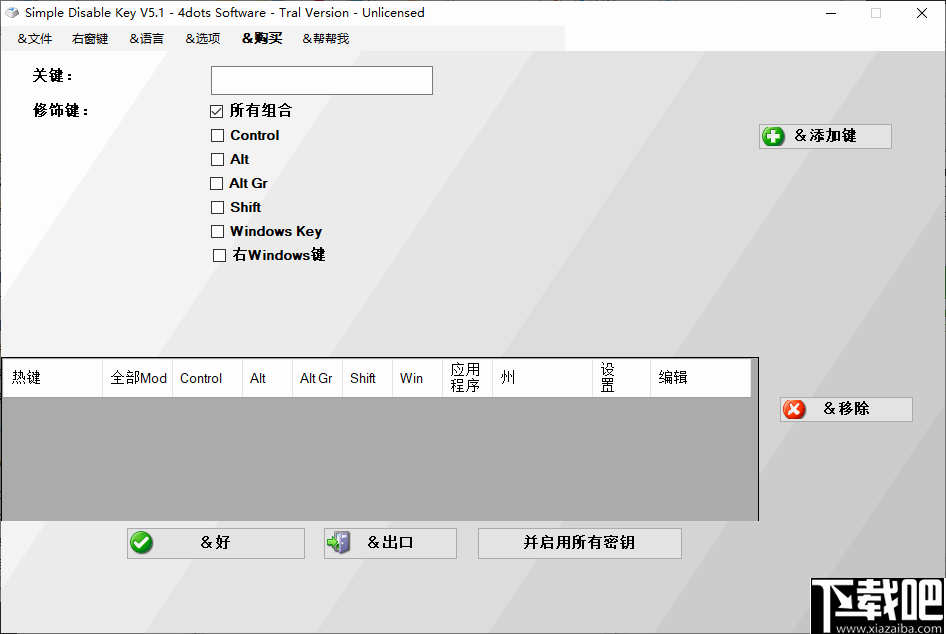
Task: Click the 热键 column header
Action: click(x=50, y=377)
